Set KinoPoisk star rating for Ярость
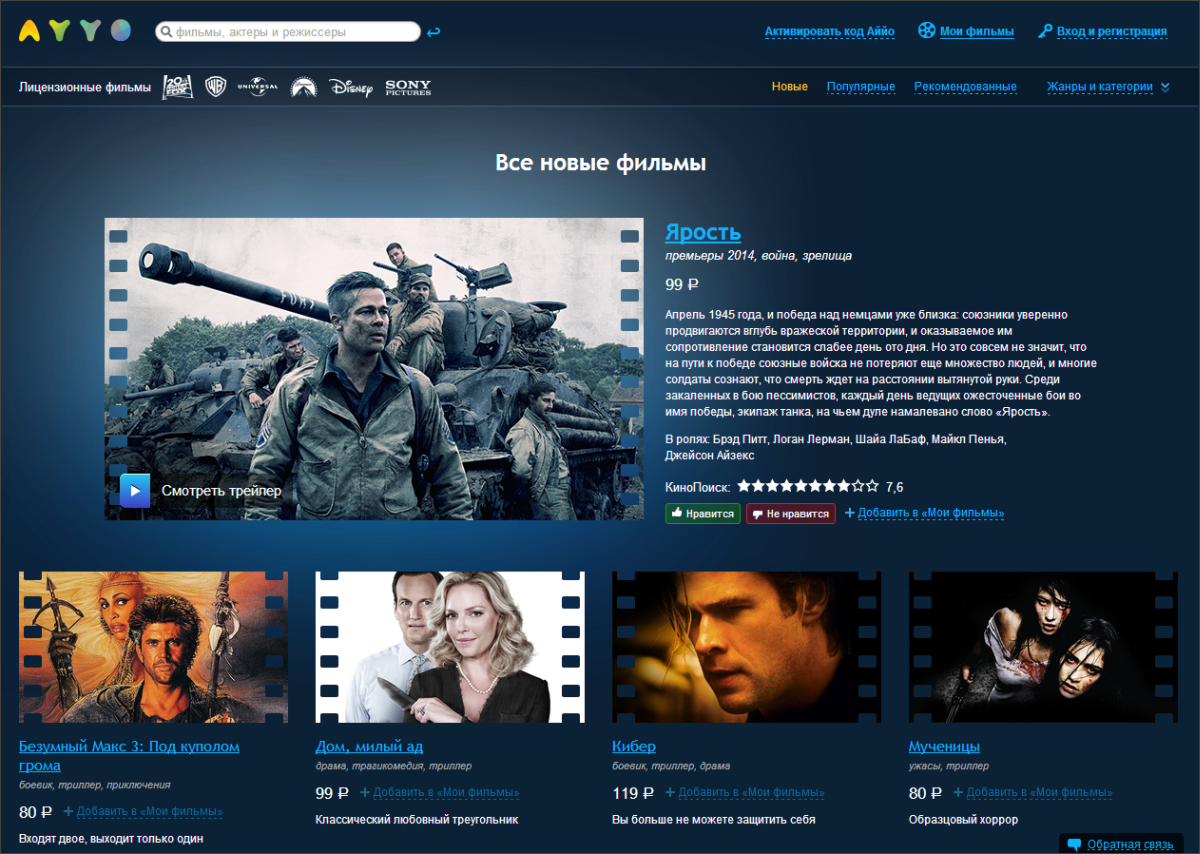Screen dimensions: 1200x854 click(808, 487)
